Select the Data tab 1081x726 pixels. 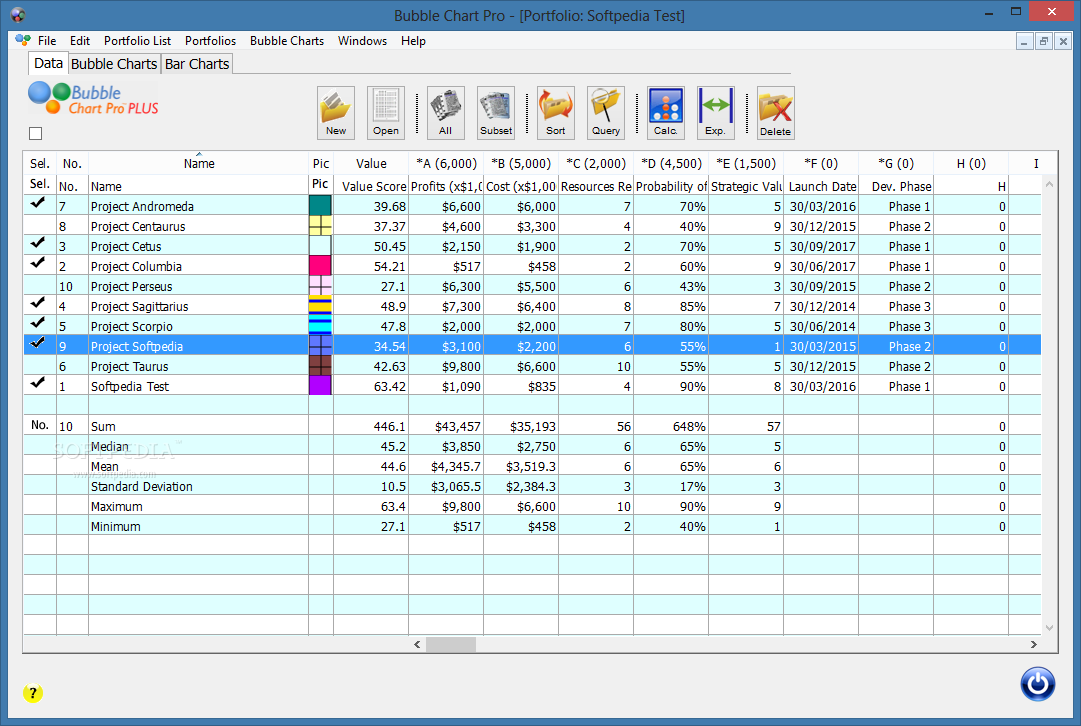pyautogui.click(x=48, y=63)
